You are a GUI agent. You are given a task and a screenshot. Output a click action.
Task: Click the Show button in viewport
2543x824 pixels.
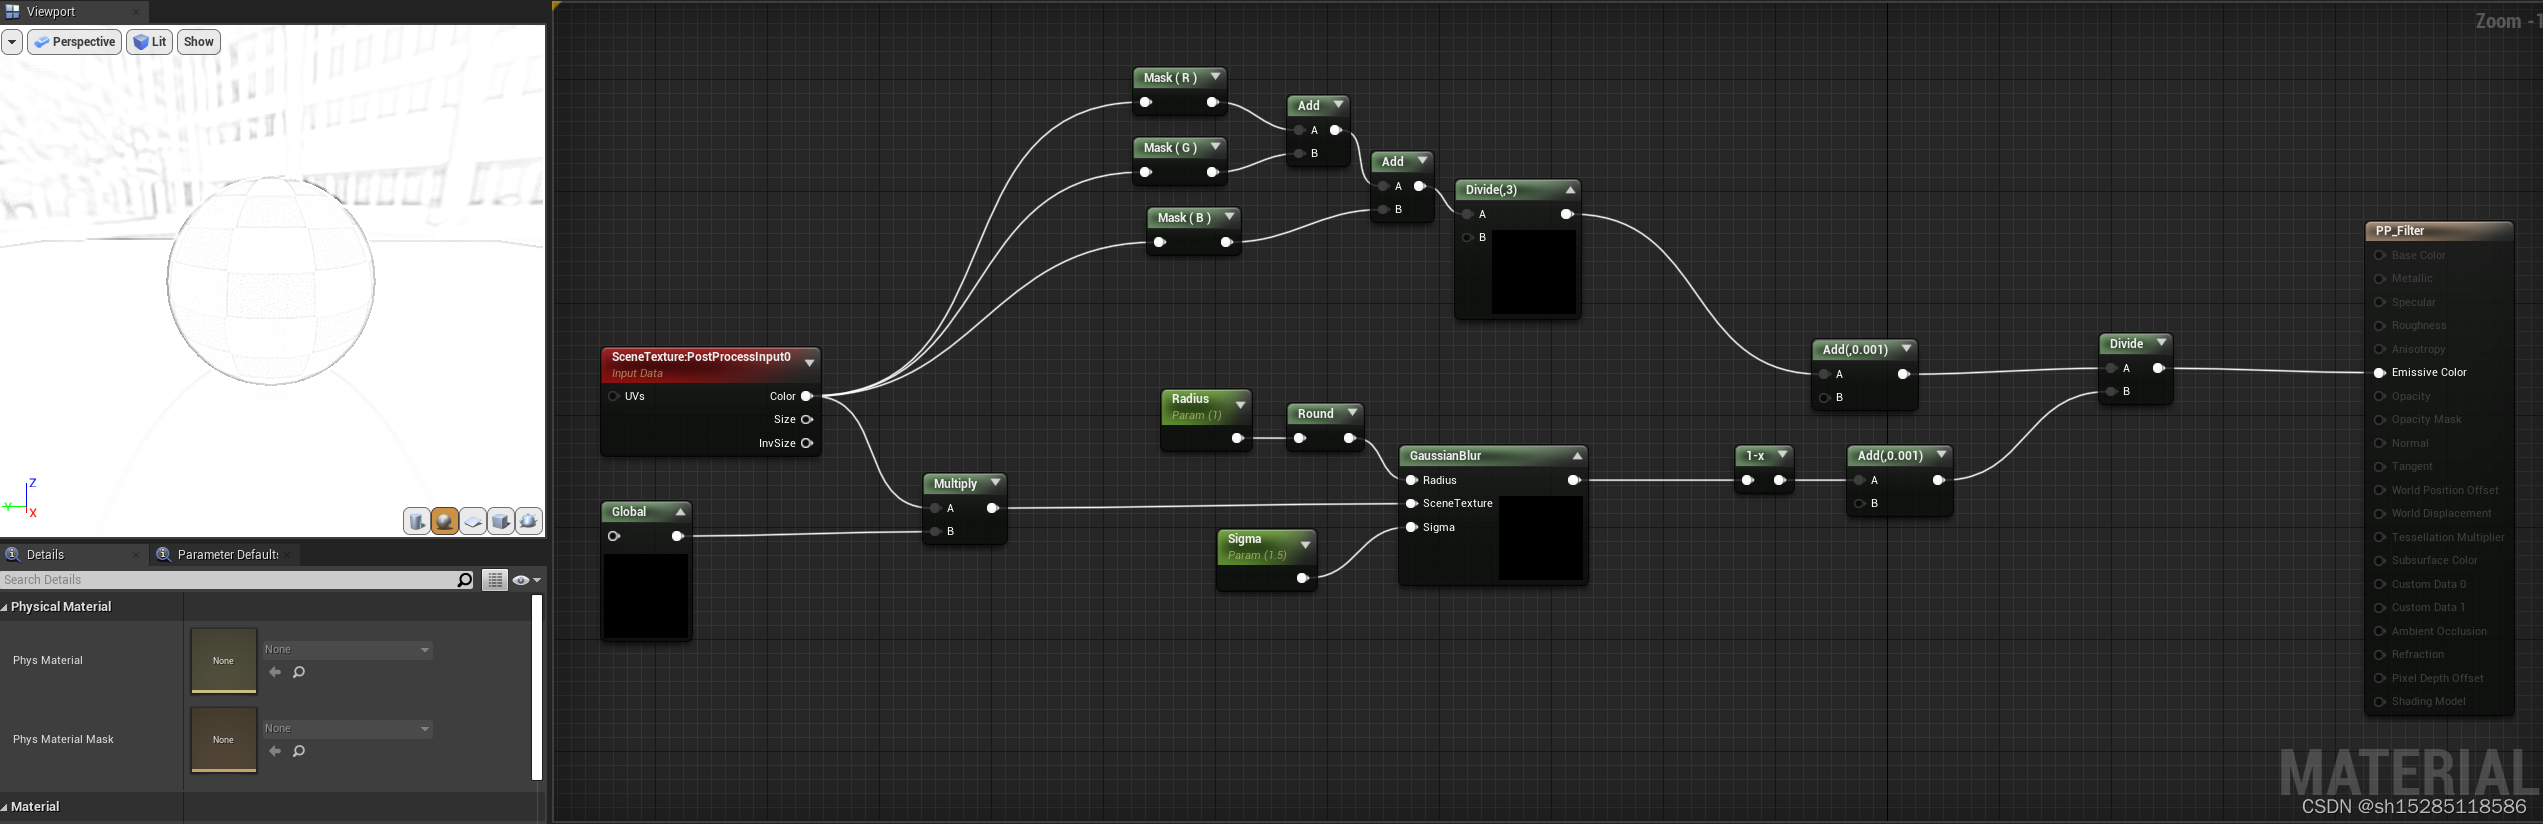199,42
